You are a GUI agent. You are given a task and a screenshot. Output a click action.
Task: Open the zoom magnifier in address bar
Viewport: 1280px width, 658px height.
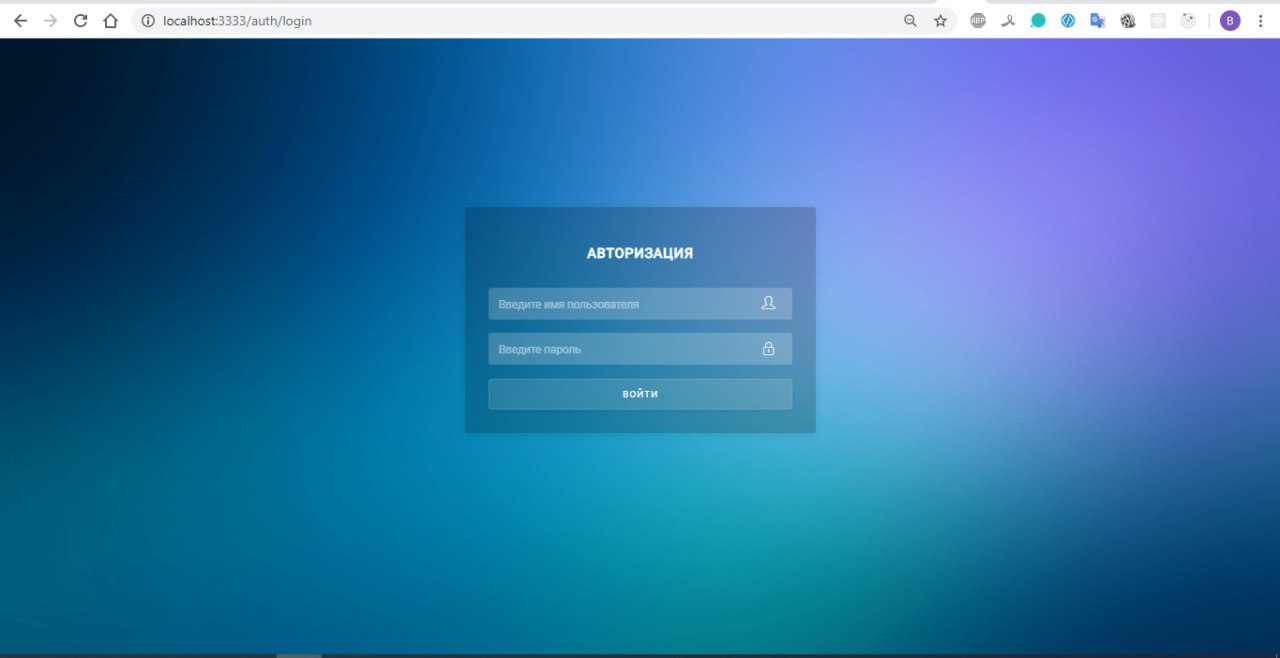point(910,20)
